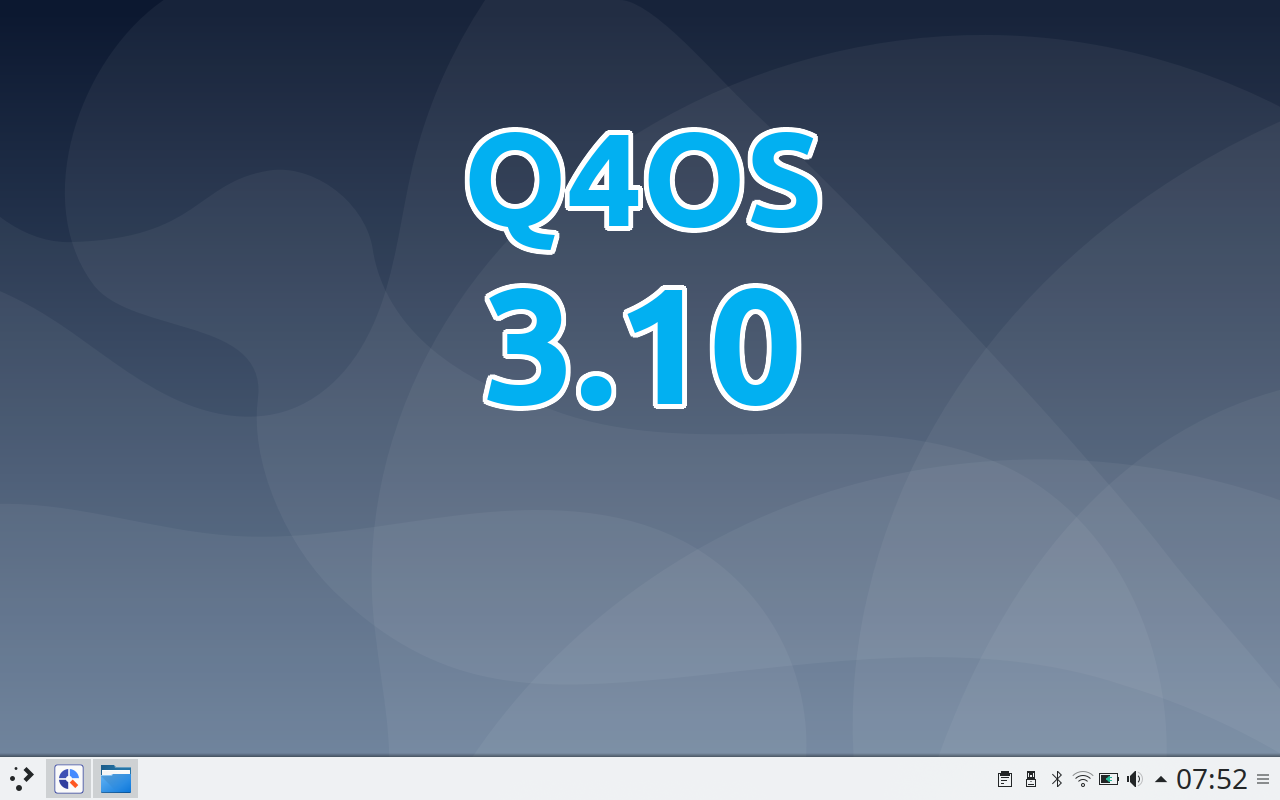
Task: Click the removable USB device notifier icon
Action: pyautogui.click(x=1030, y=778)
